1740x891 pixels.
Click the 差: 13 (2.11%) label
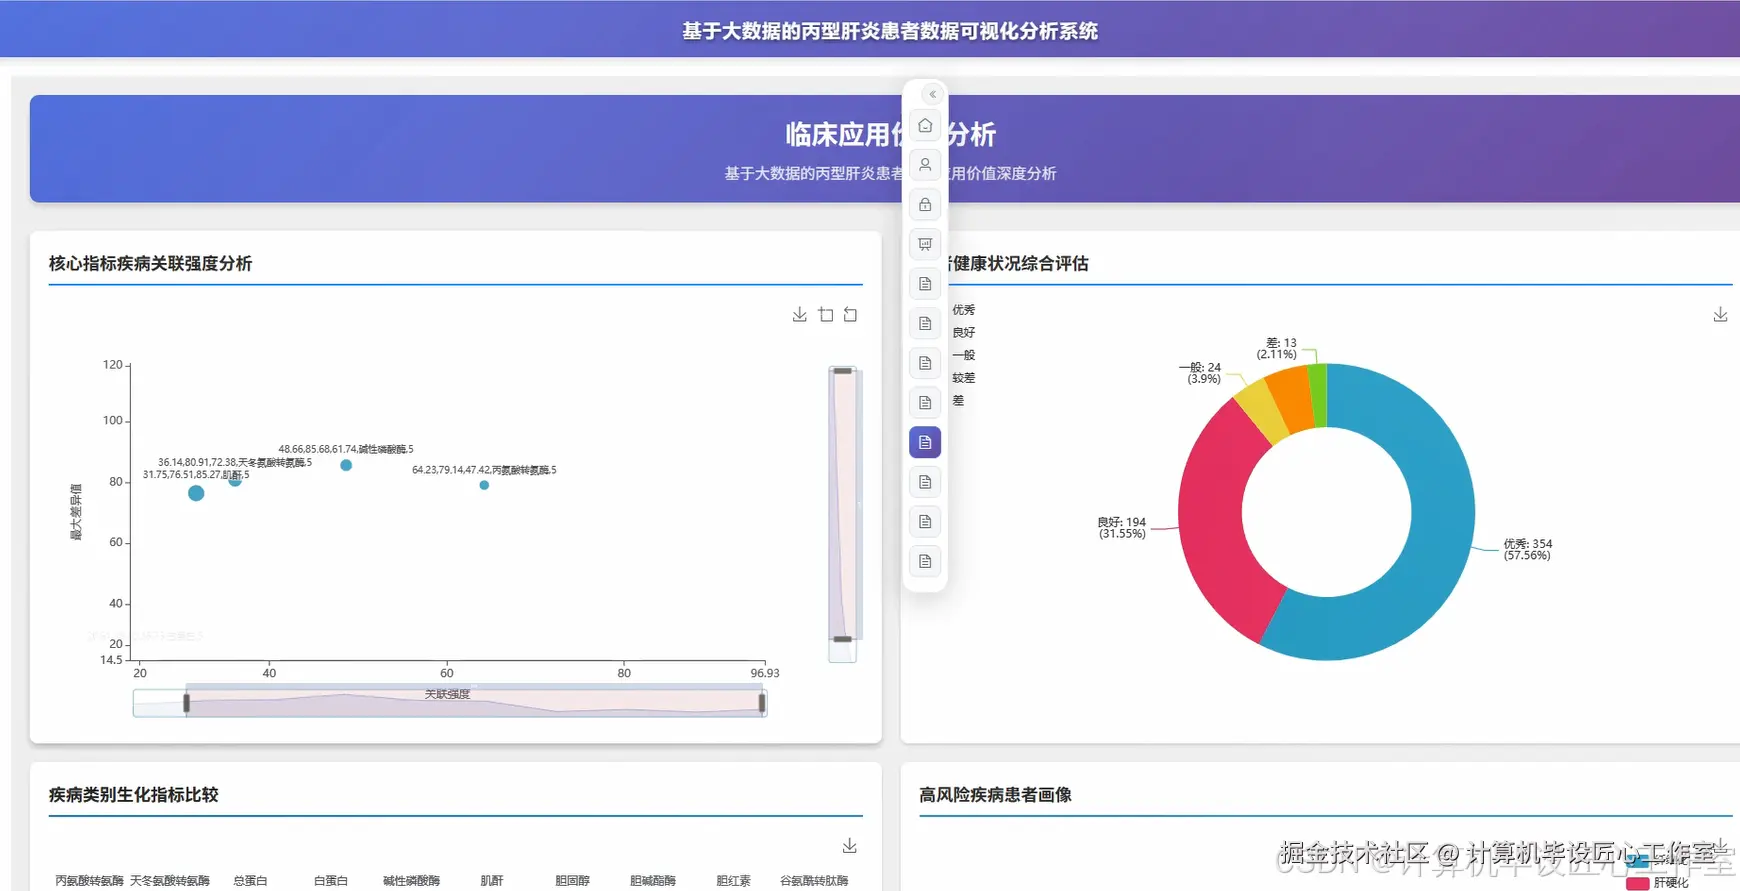1277,348
